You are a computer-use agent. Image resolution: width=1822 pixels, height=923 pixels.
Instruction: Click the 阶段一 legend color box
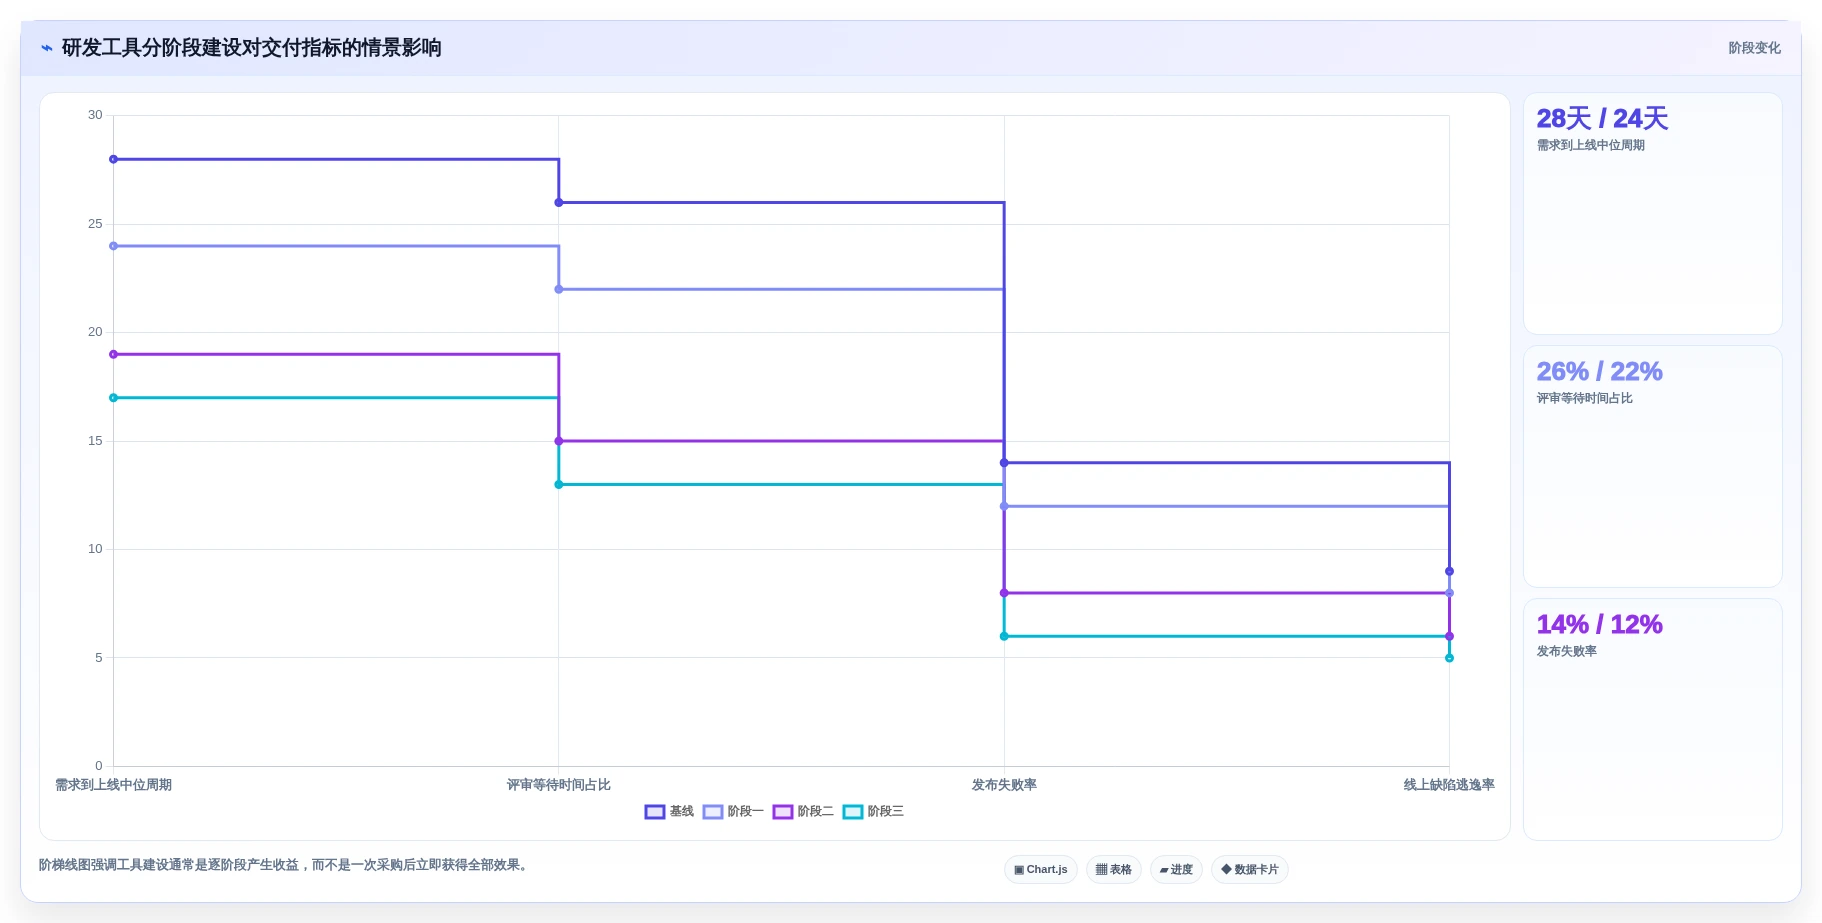coord(713,812)
